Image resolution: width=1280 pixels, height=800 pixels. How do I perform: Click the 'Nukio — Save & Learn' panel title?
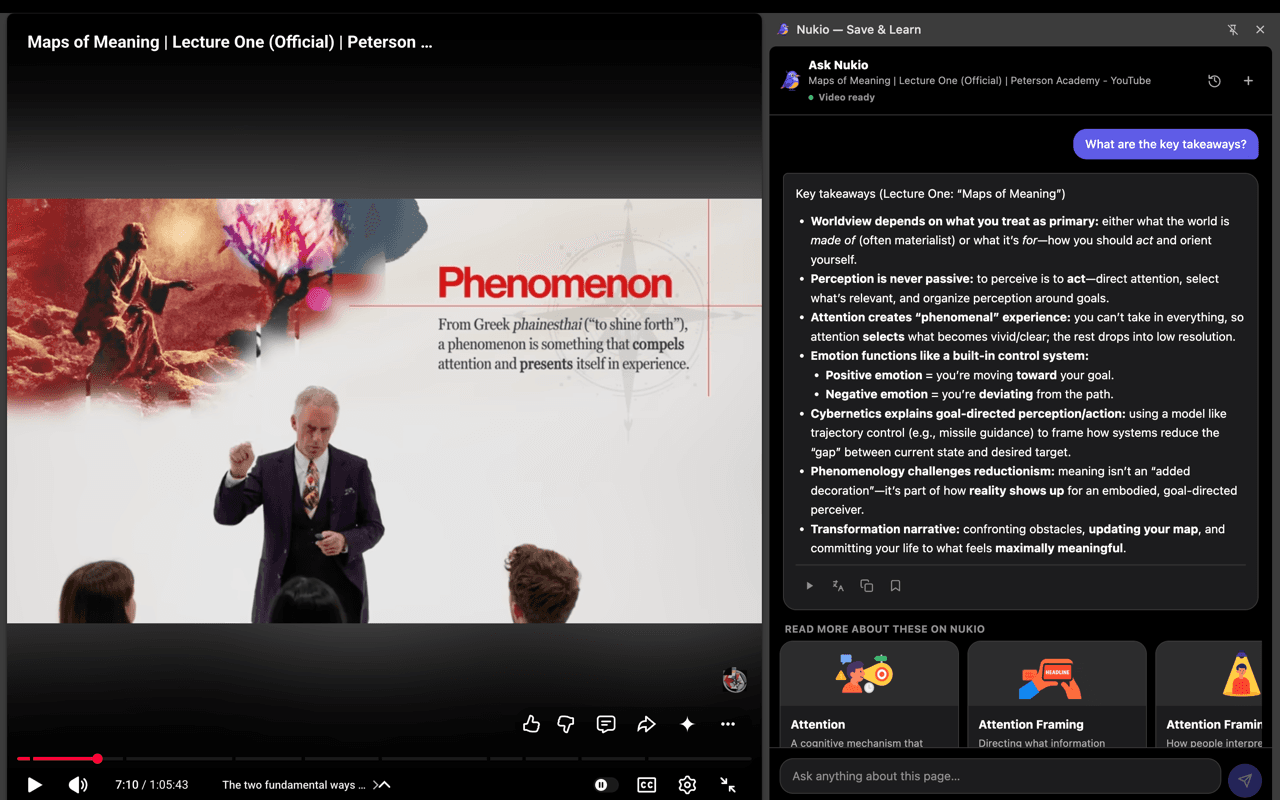point(859,30)
